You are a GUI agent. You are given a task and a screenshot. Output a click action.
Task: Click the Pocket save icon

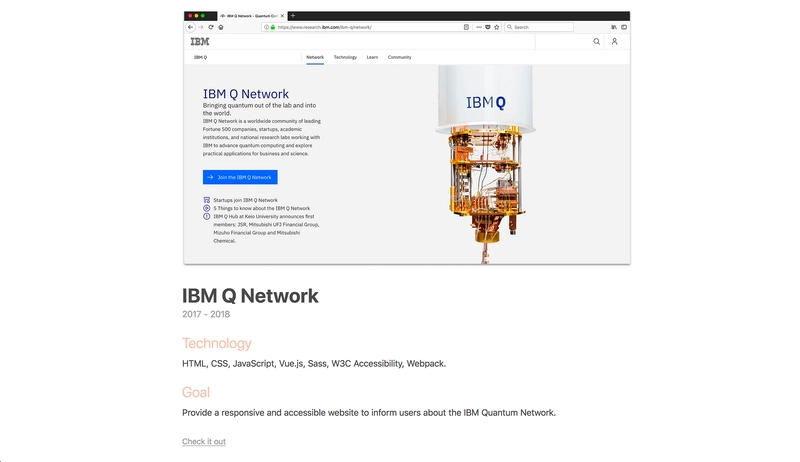pos(488,27)
